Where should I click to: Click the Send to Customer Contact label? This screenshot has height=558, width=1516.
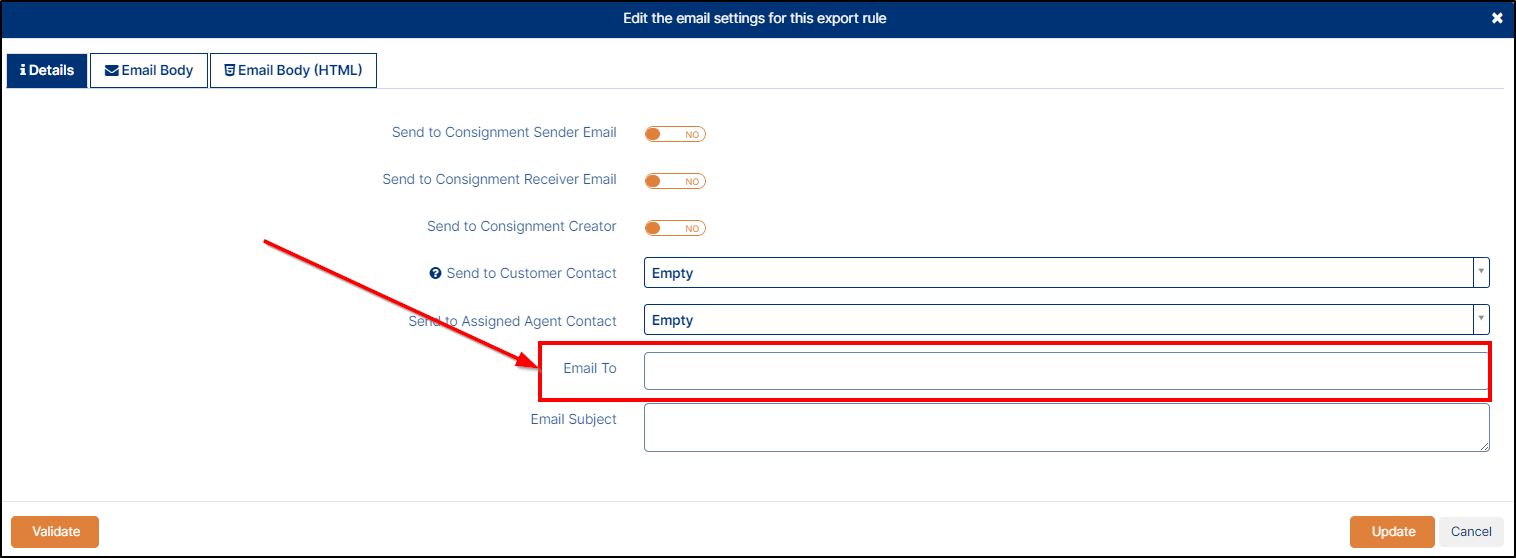pos(531,274)
